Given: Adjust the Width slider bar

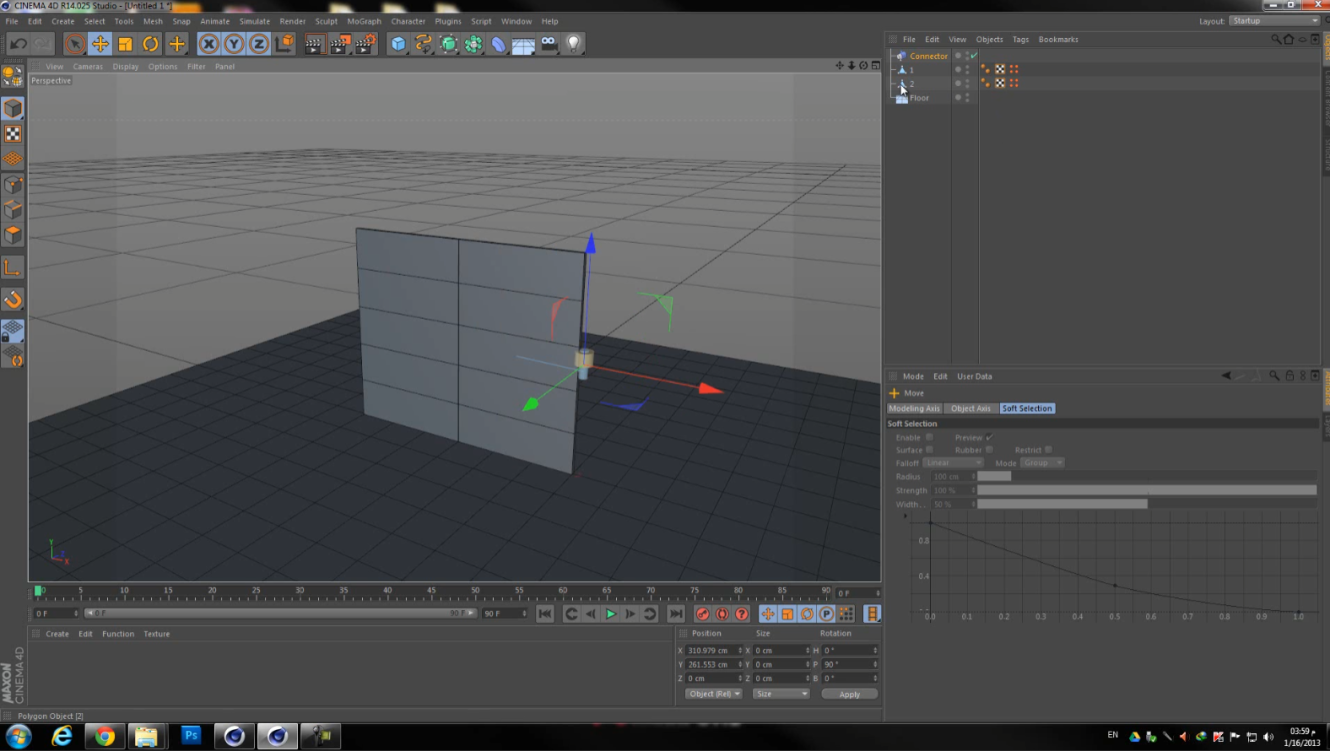Looking at the screenshot, I should [1147, 505].
